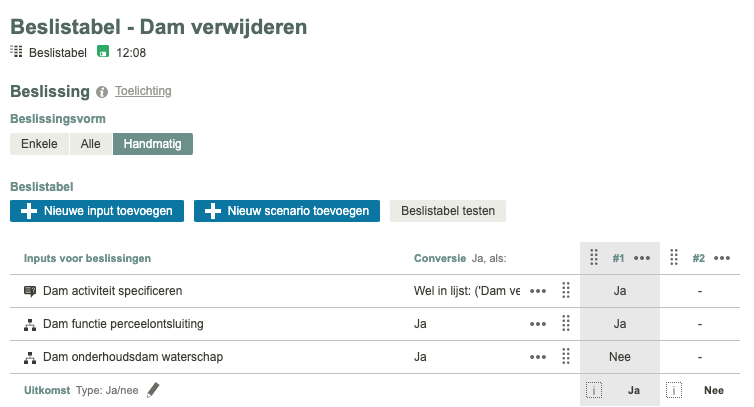Open options for Dam onderhoudsdam waterschap row
The image size is (754, 407).
(538, 356)
